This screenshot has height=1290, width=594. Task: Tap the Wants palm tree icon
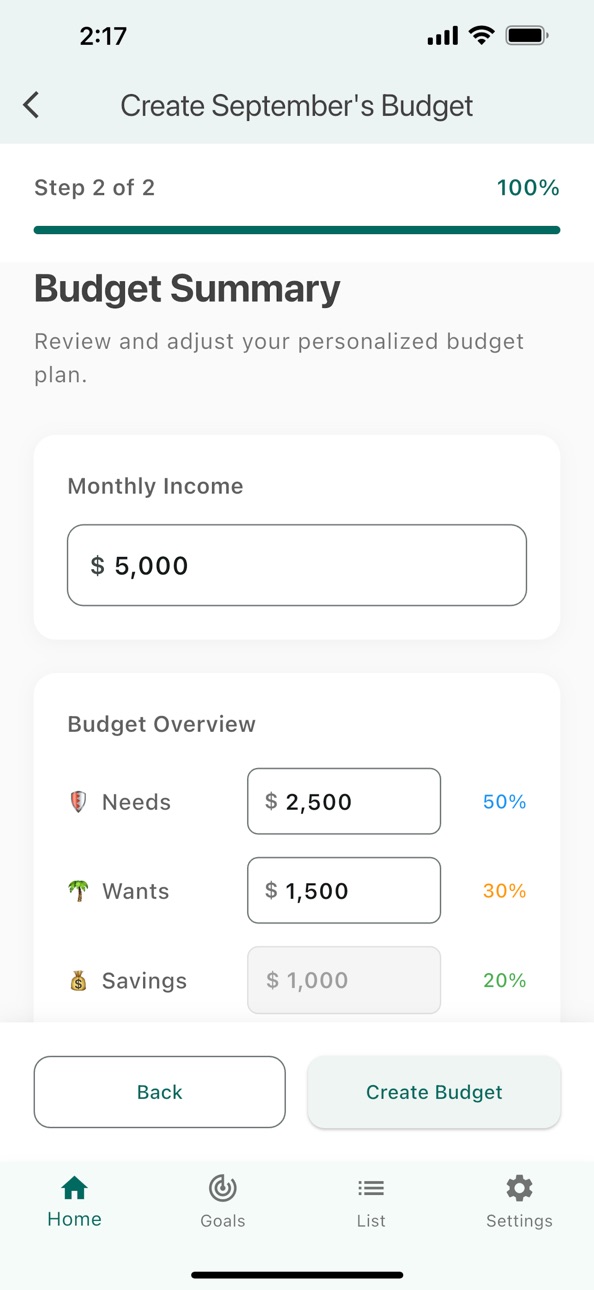pyautogui.click(x=78, y=891)
